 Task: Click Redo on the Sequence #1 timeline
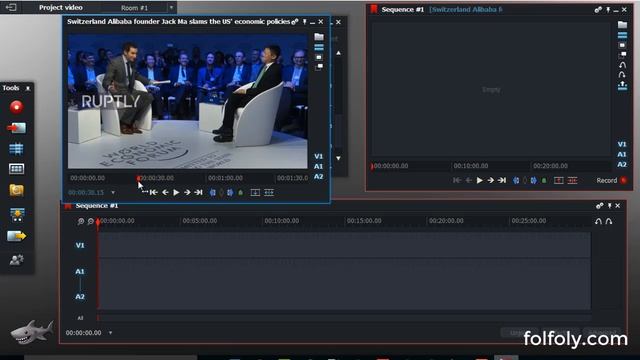[609, 221]
